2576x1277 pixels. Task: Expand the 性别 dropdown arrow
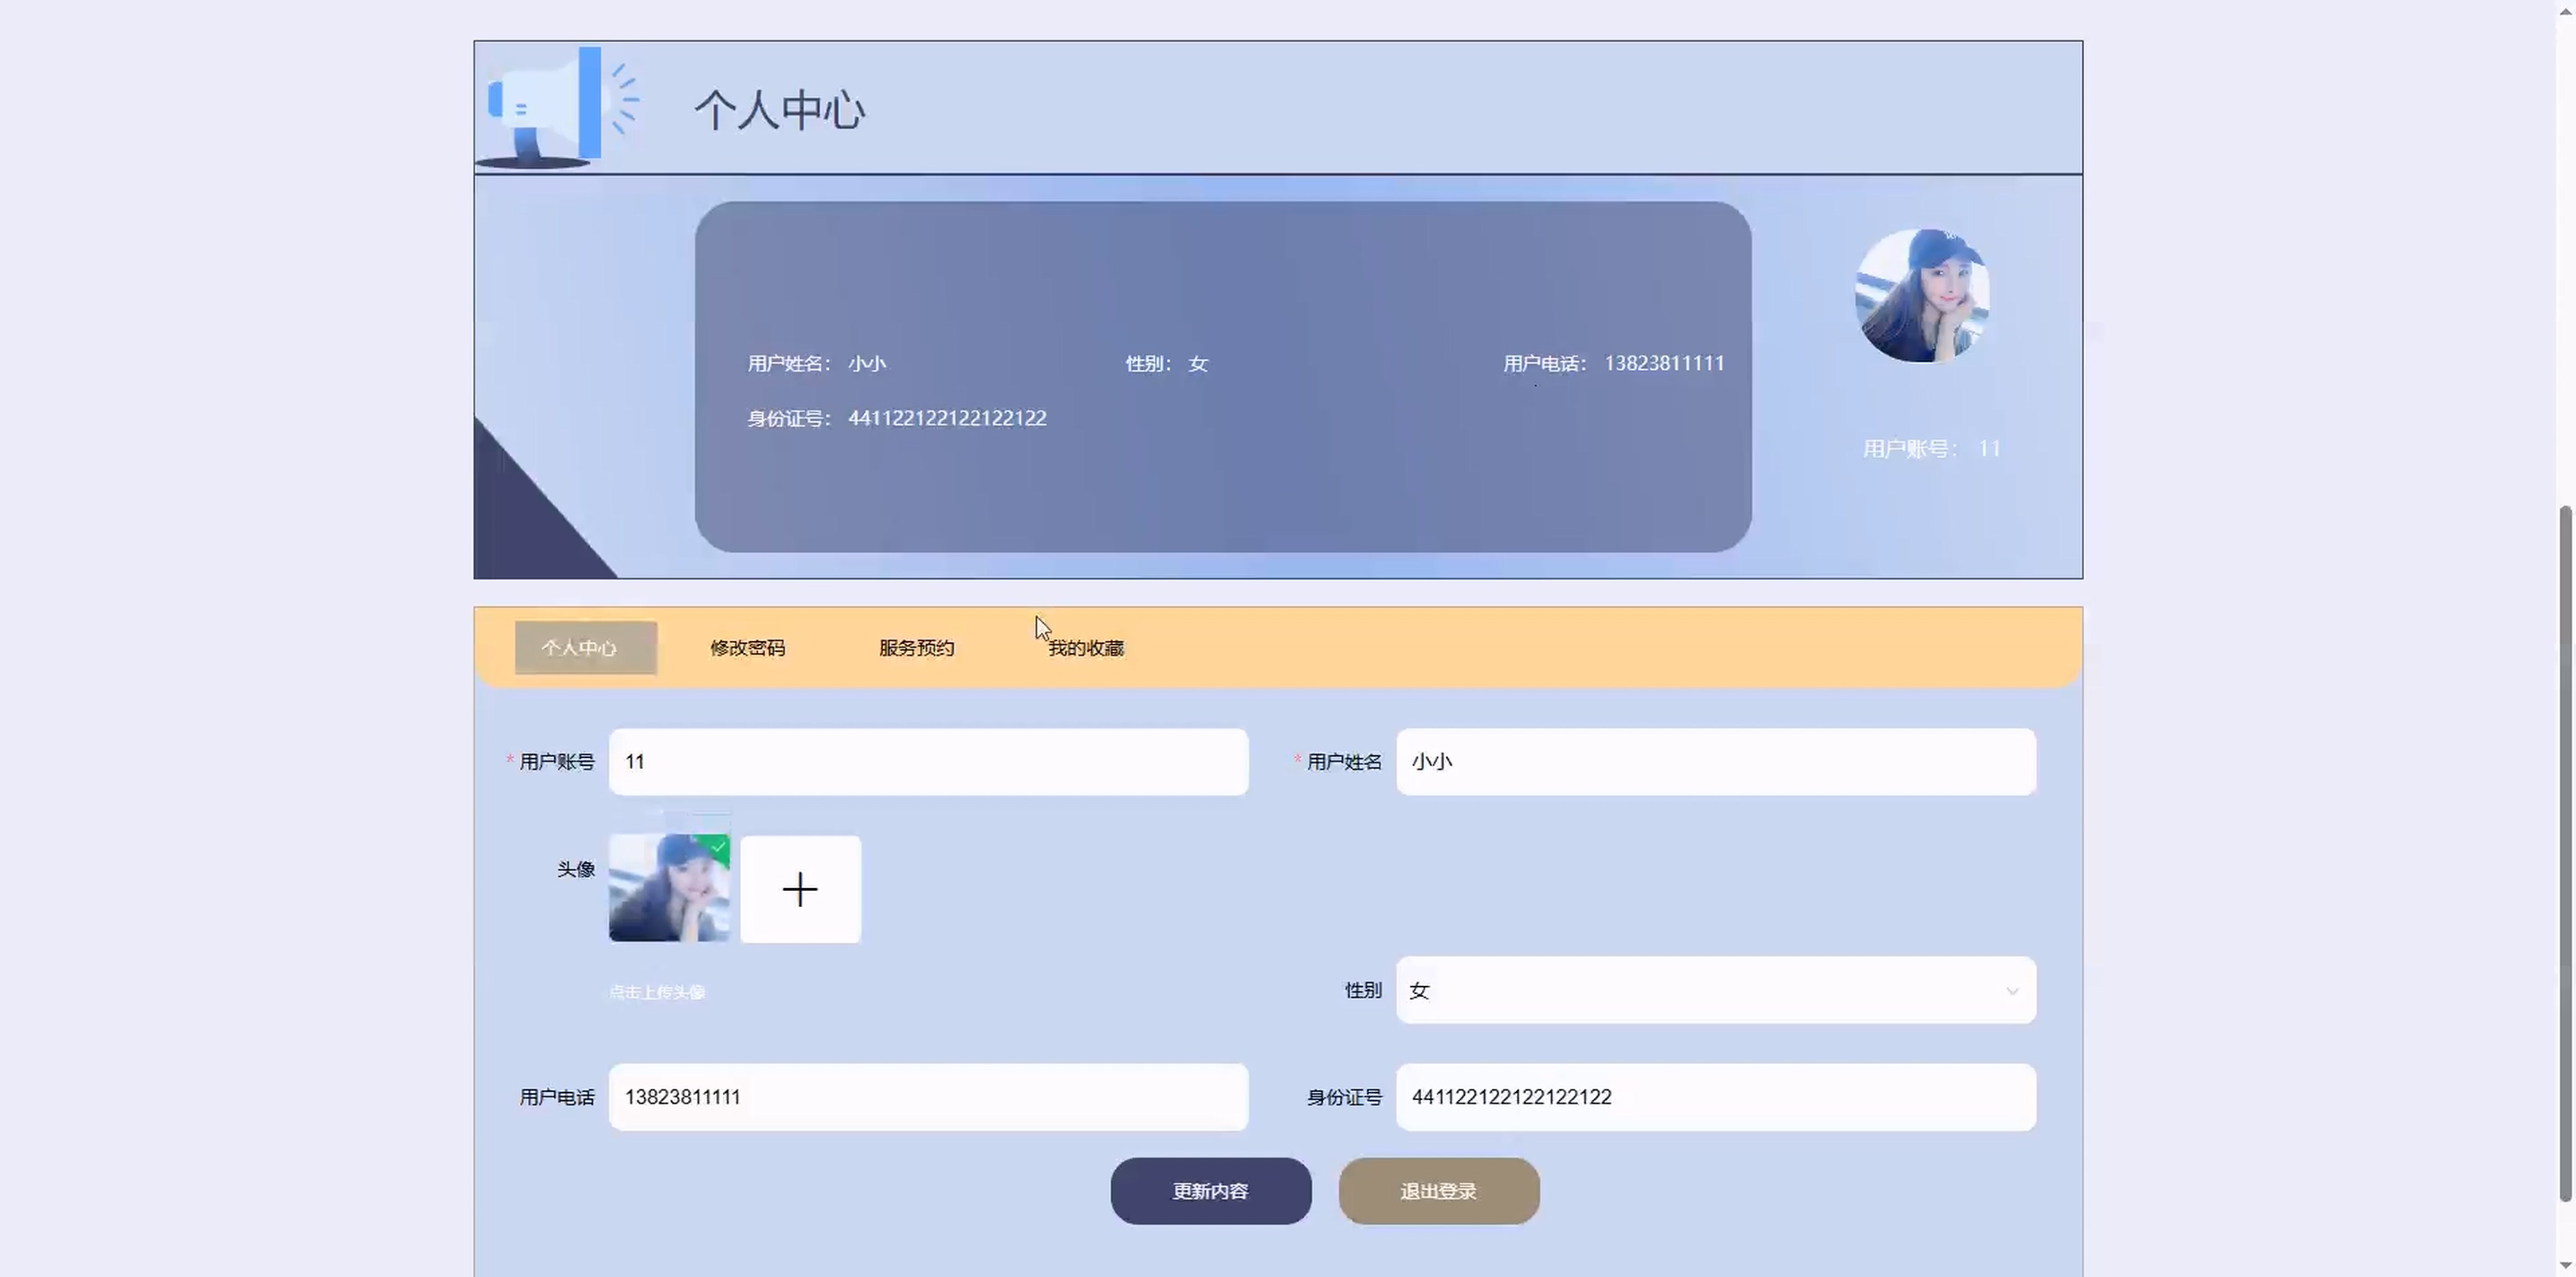point(2011,991)
